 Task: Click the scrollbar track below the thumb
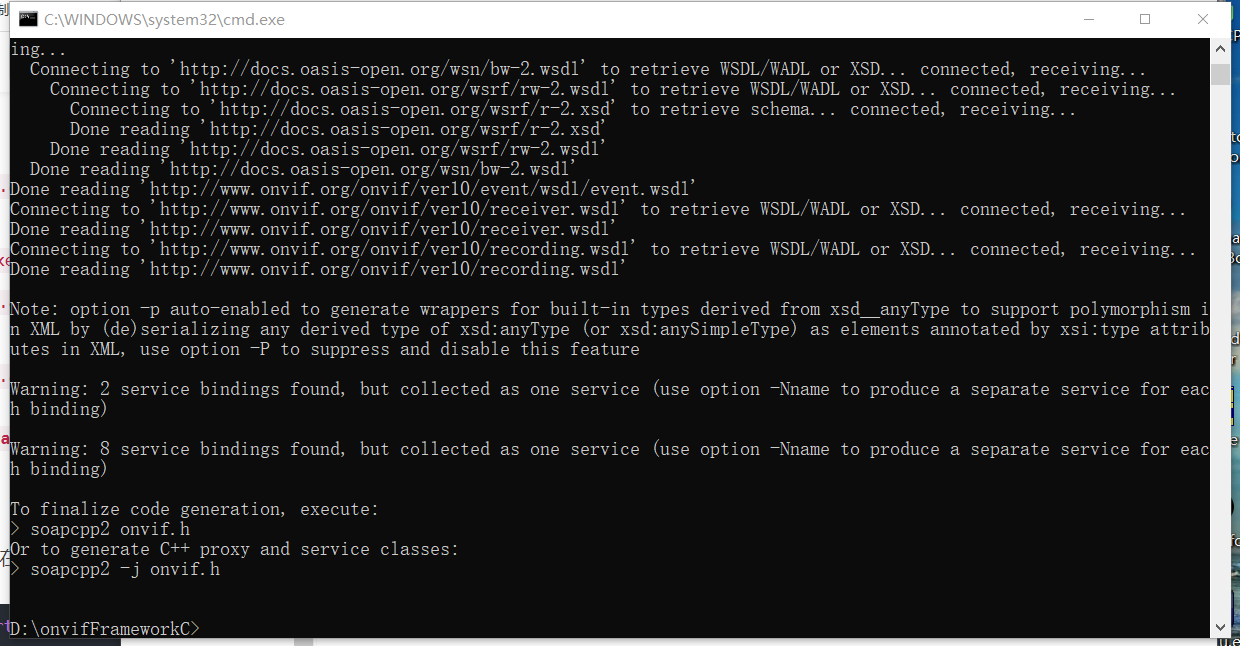coord(1220,350)
